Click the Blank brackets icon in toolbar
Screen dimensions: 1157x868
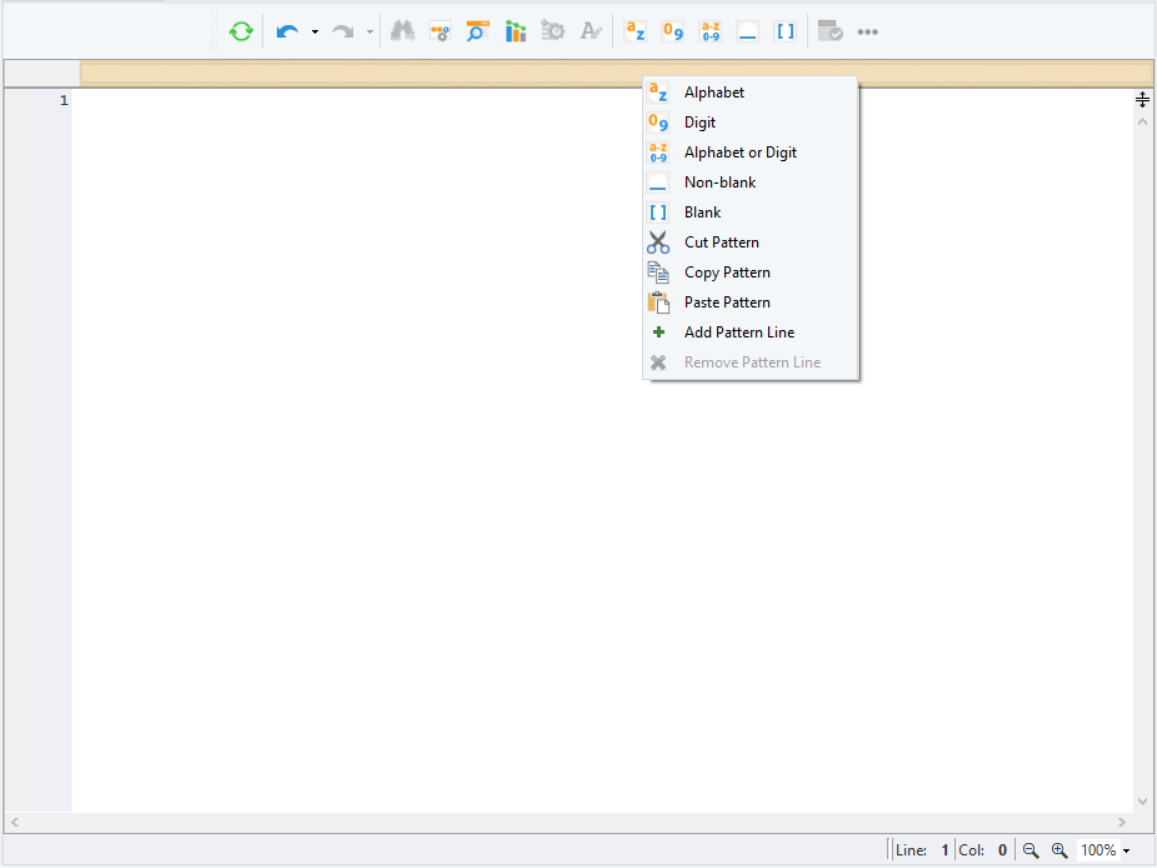(786, 32)
